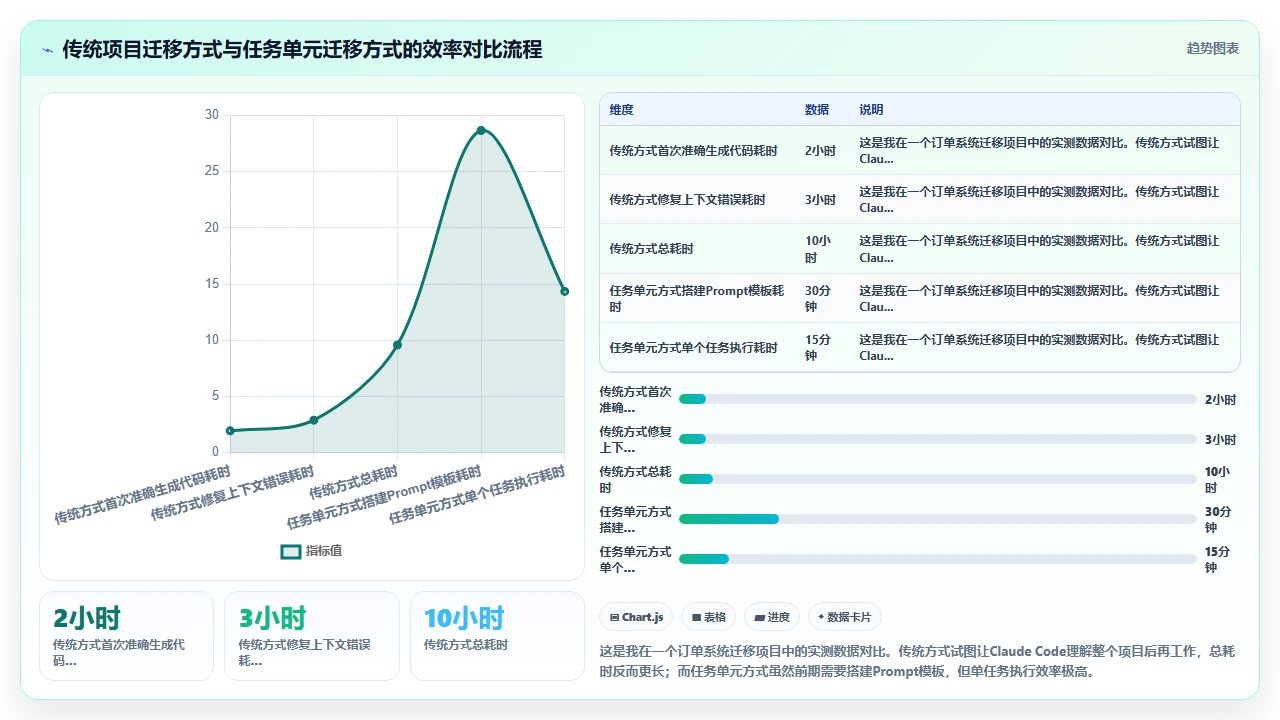Click the 趋势图表 label in header

[1213, 48]
